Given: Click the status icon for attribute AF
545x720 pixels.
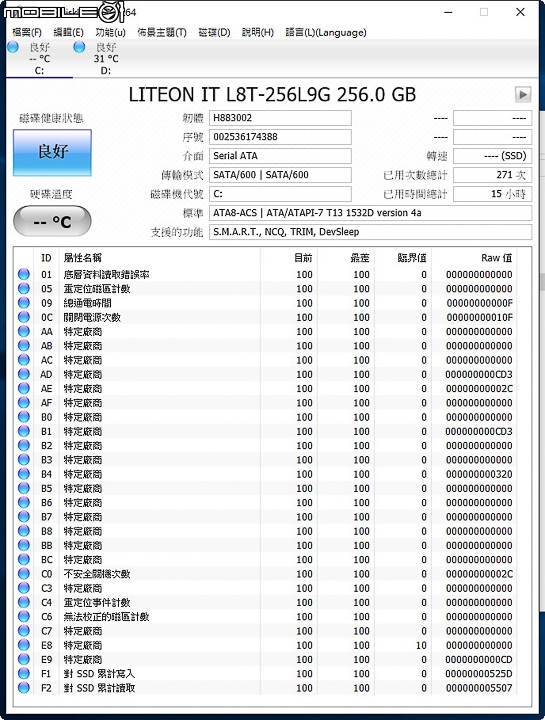Looking at the screenshot, I should [x=23, y=403].
